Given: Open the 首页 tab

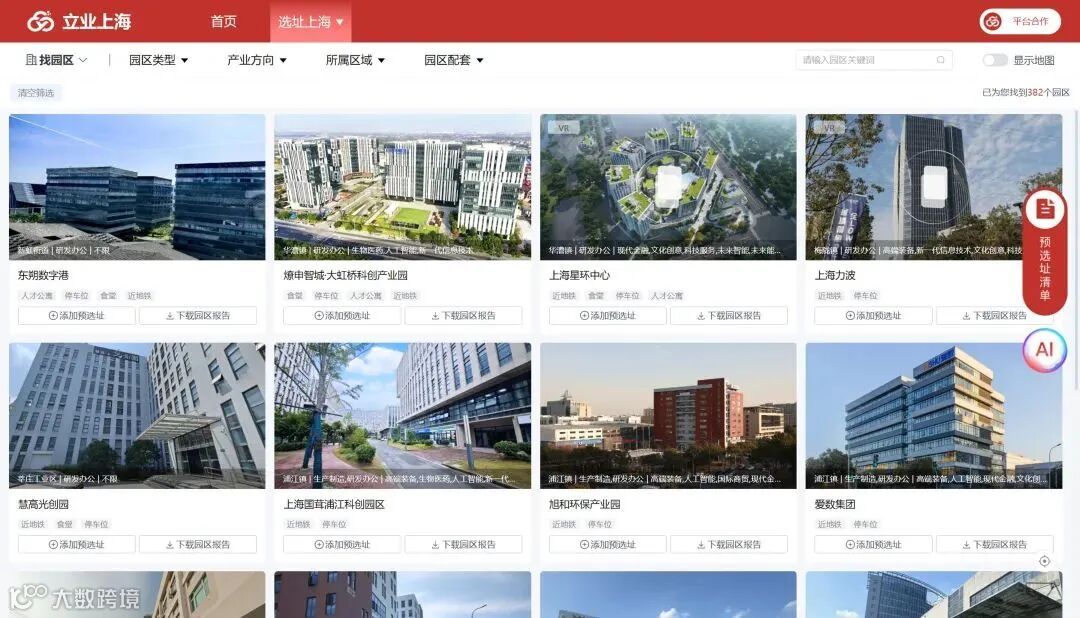Looking at the screenshot, I should point(223,21).
